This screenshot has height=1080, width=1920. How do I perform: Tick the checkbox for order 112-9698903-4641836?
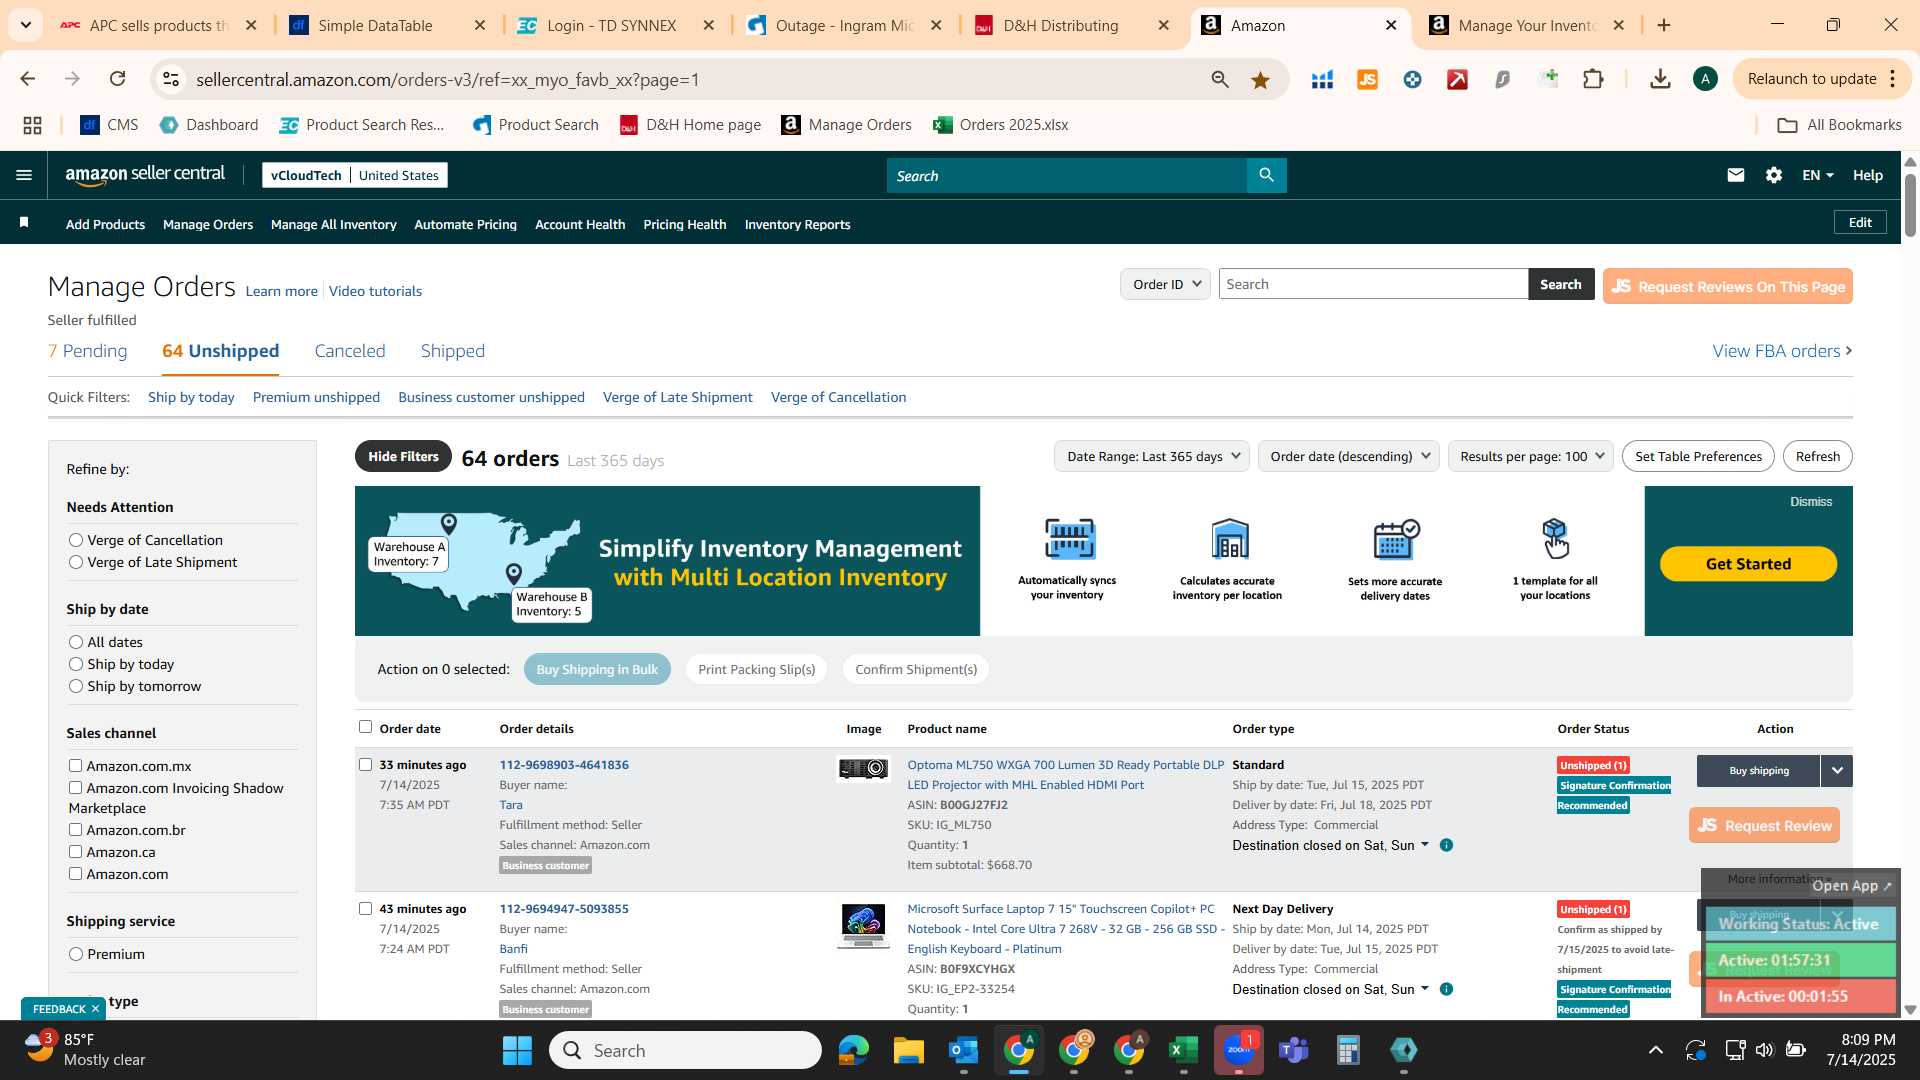point(365,764)
